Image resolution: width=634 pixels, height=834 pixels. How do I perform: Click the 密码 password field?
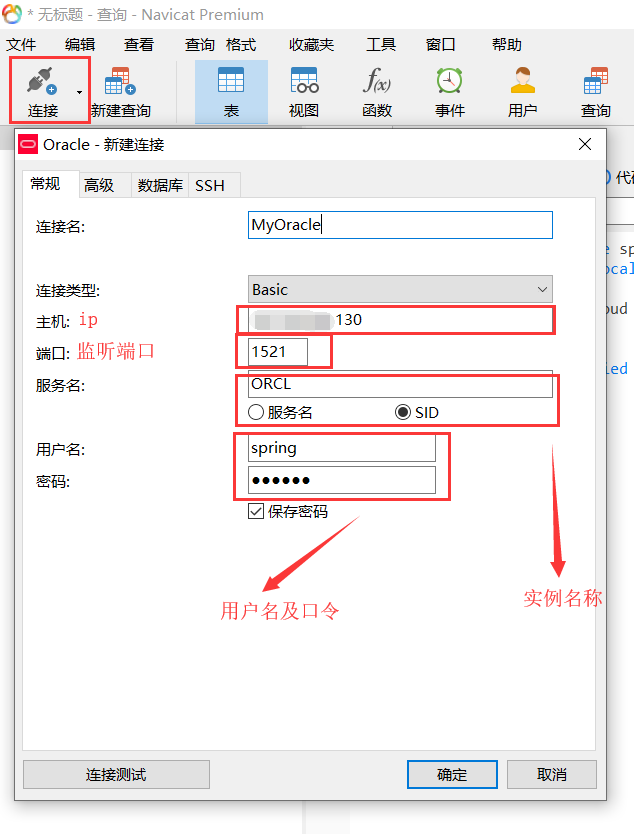(x=341, y=480)
